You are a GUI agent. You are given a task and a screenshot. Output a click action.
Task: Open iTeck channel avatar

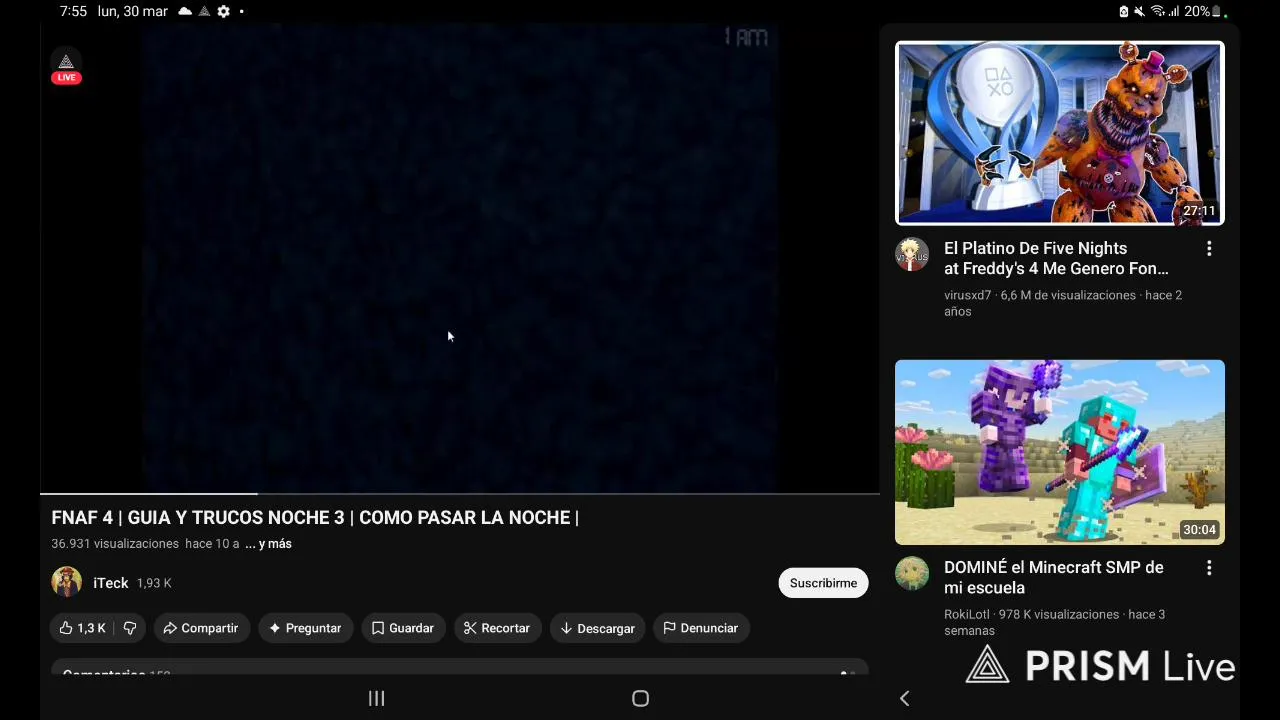(x=67, y=583)
